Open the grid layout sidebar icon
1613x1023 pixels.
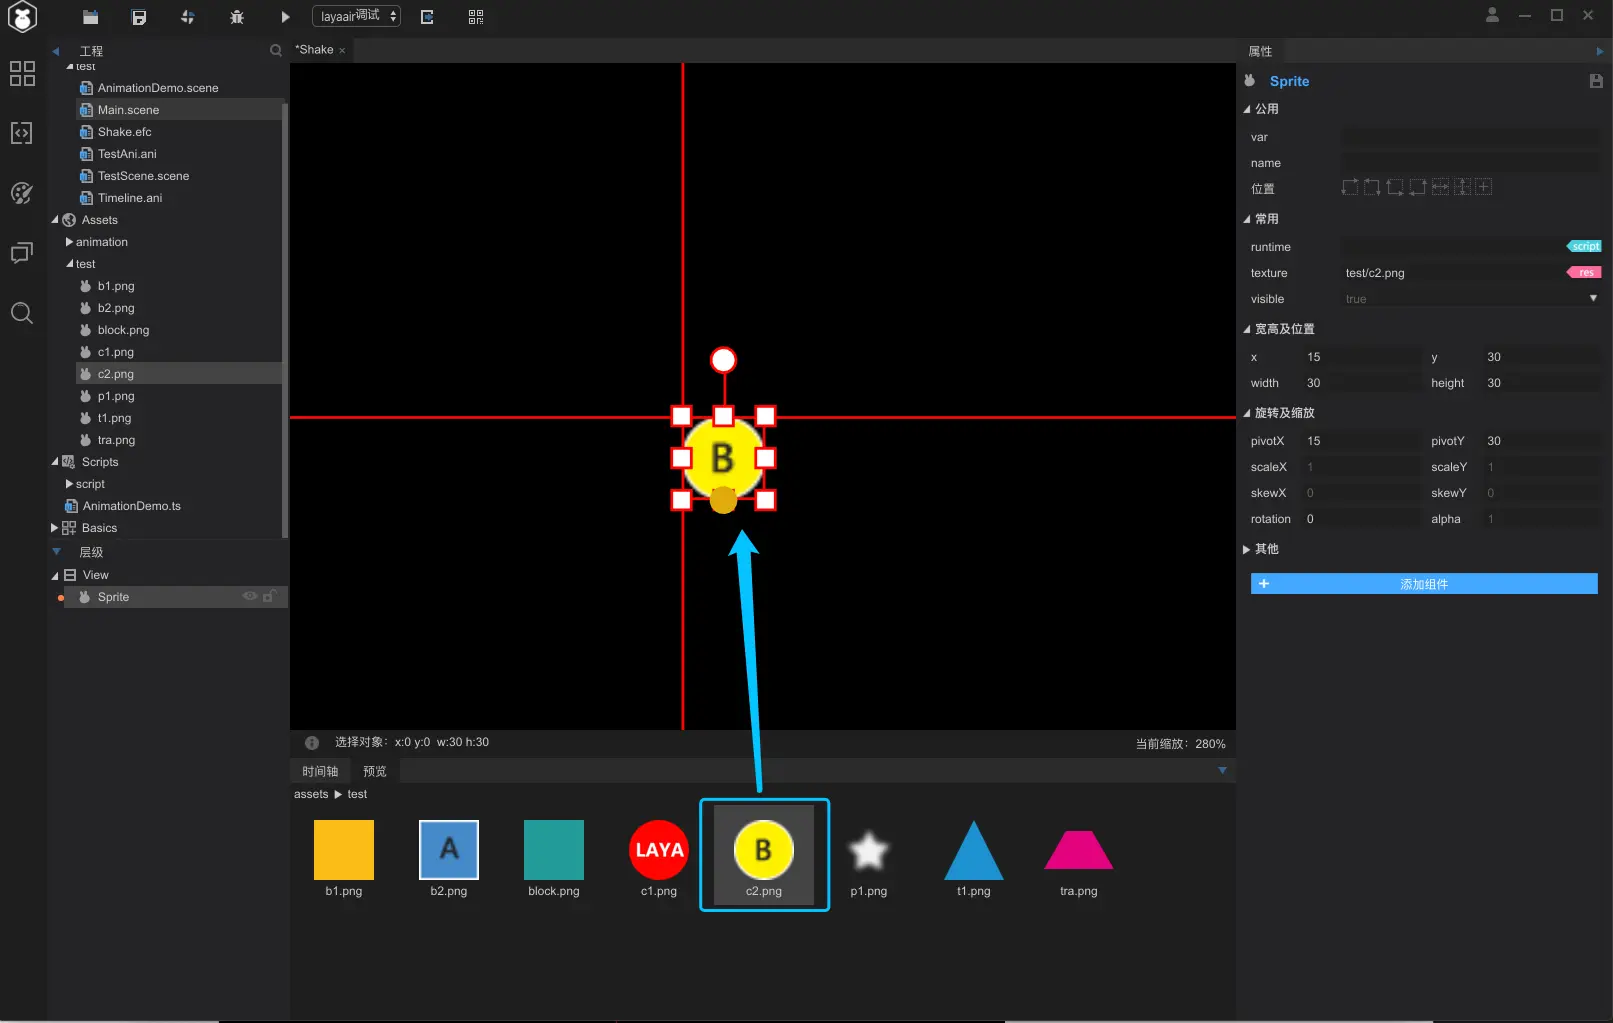point(22,73)
